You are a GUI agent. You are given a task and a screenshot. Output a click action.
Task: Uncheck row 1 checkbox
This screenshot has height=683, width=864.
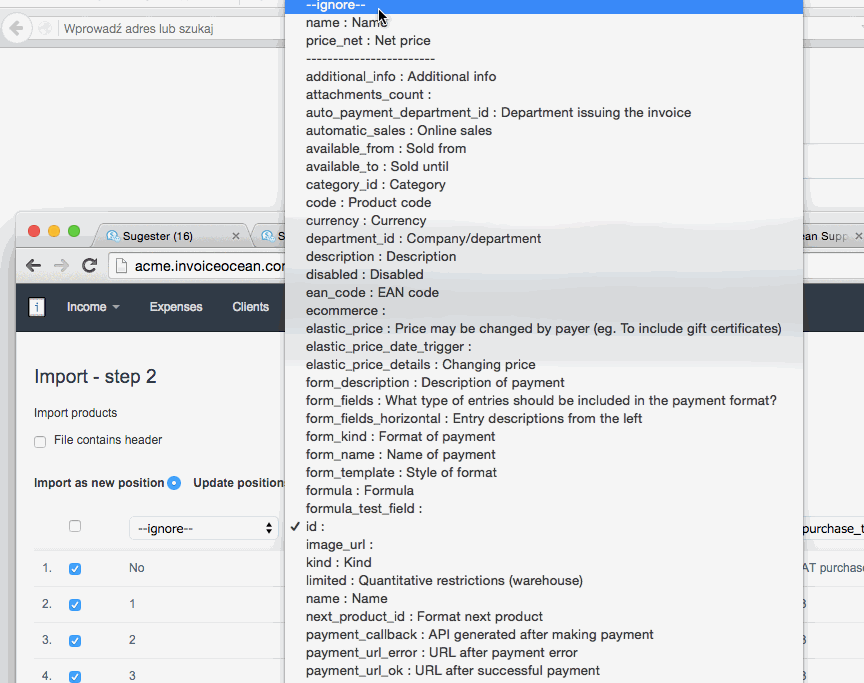(x=75, y=569)
